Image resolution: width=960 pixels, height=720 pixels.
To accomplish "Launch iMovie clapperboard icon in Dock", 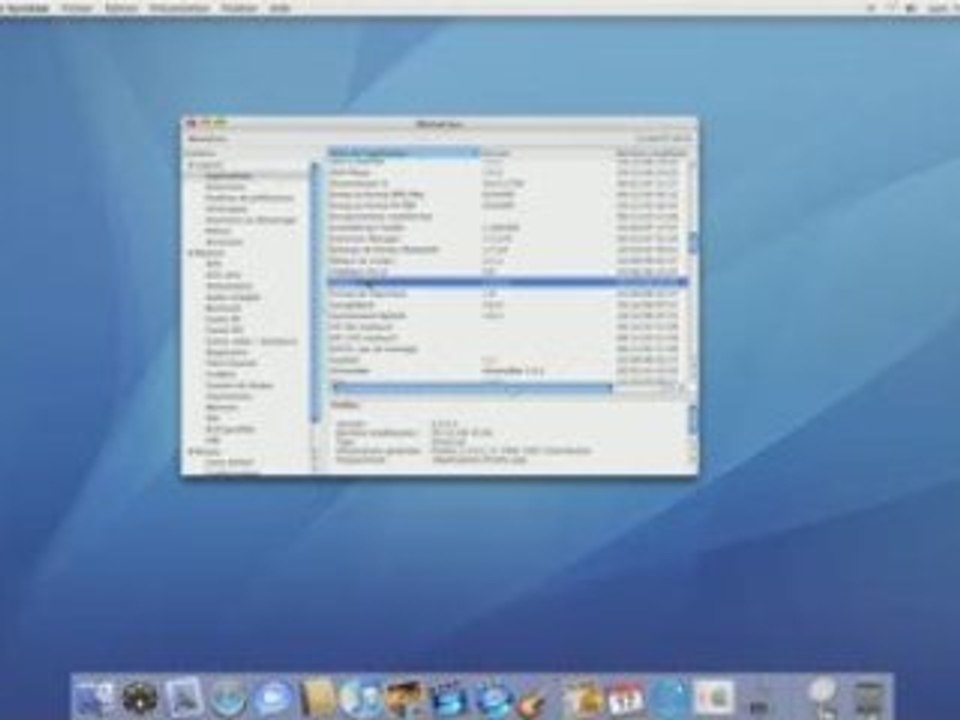I will point(449,698).
